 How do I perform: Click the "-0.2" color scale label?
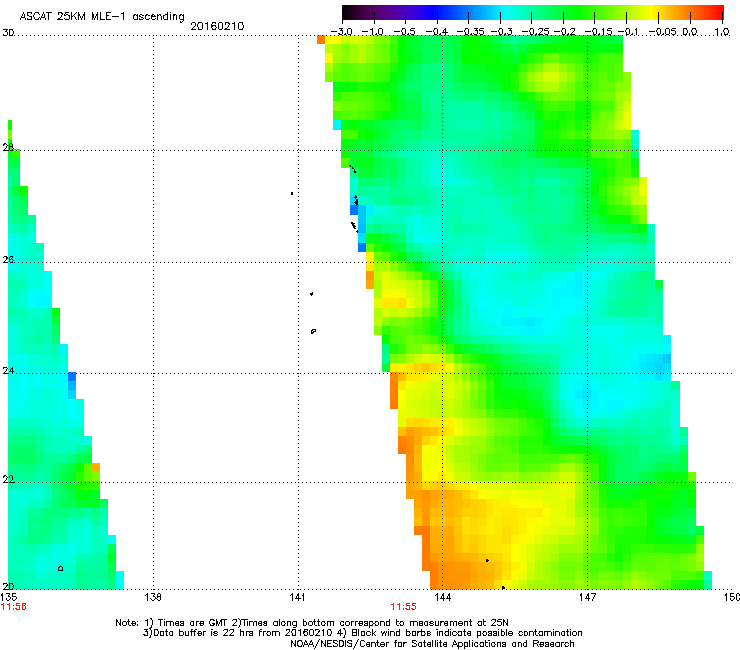click(565, 32)
